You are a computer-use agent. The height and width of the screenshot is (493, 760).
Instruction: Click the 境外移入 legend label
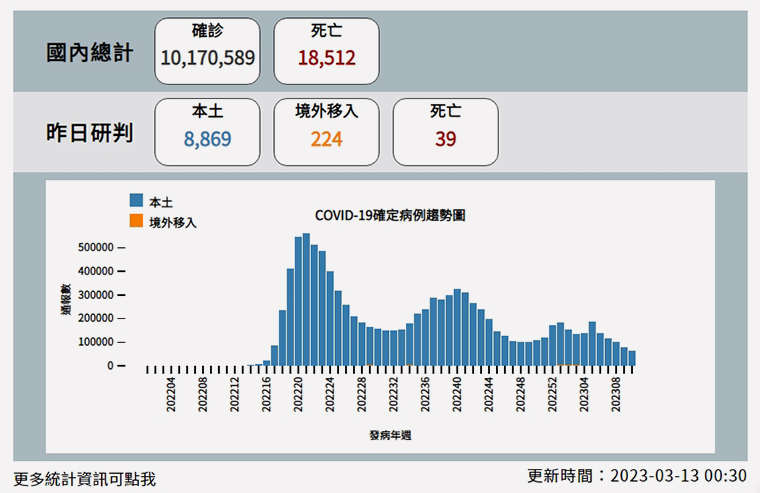coord(173,223)
